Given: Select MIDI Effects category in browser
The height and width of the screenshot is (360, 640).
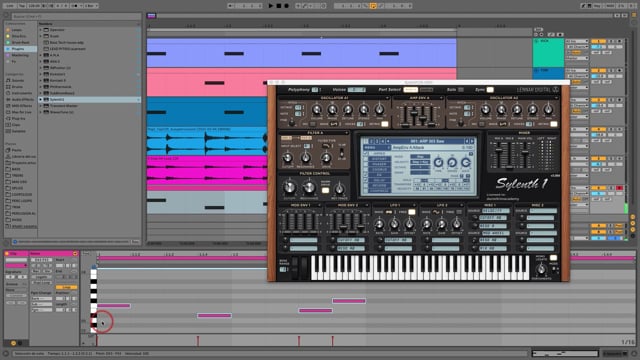Looking at the screenshot, I should click(x=22, y=106).
